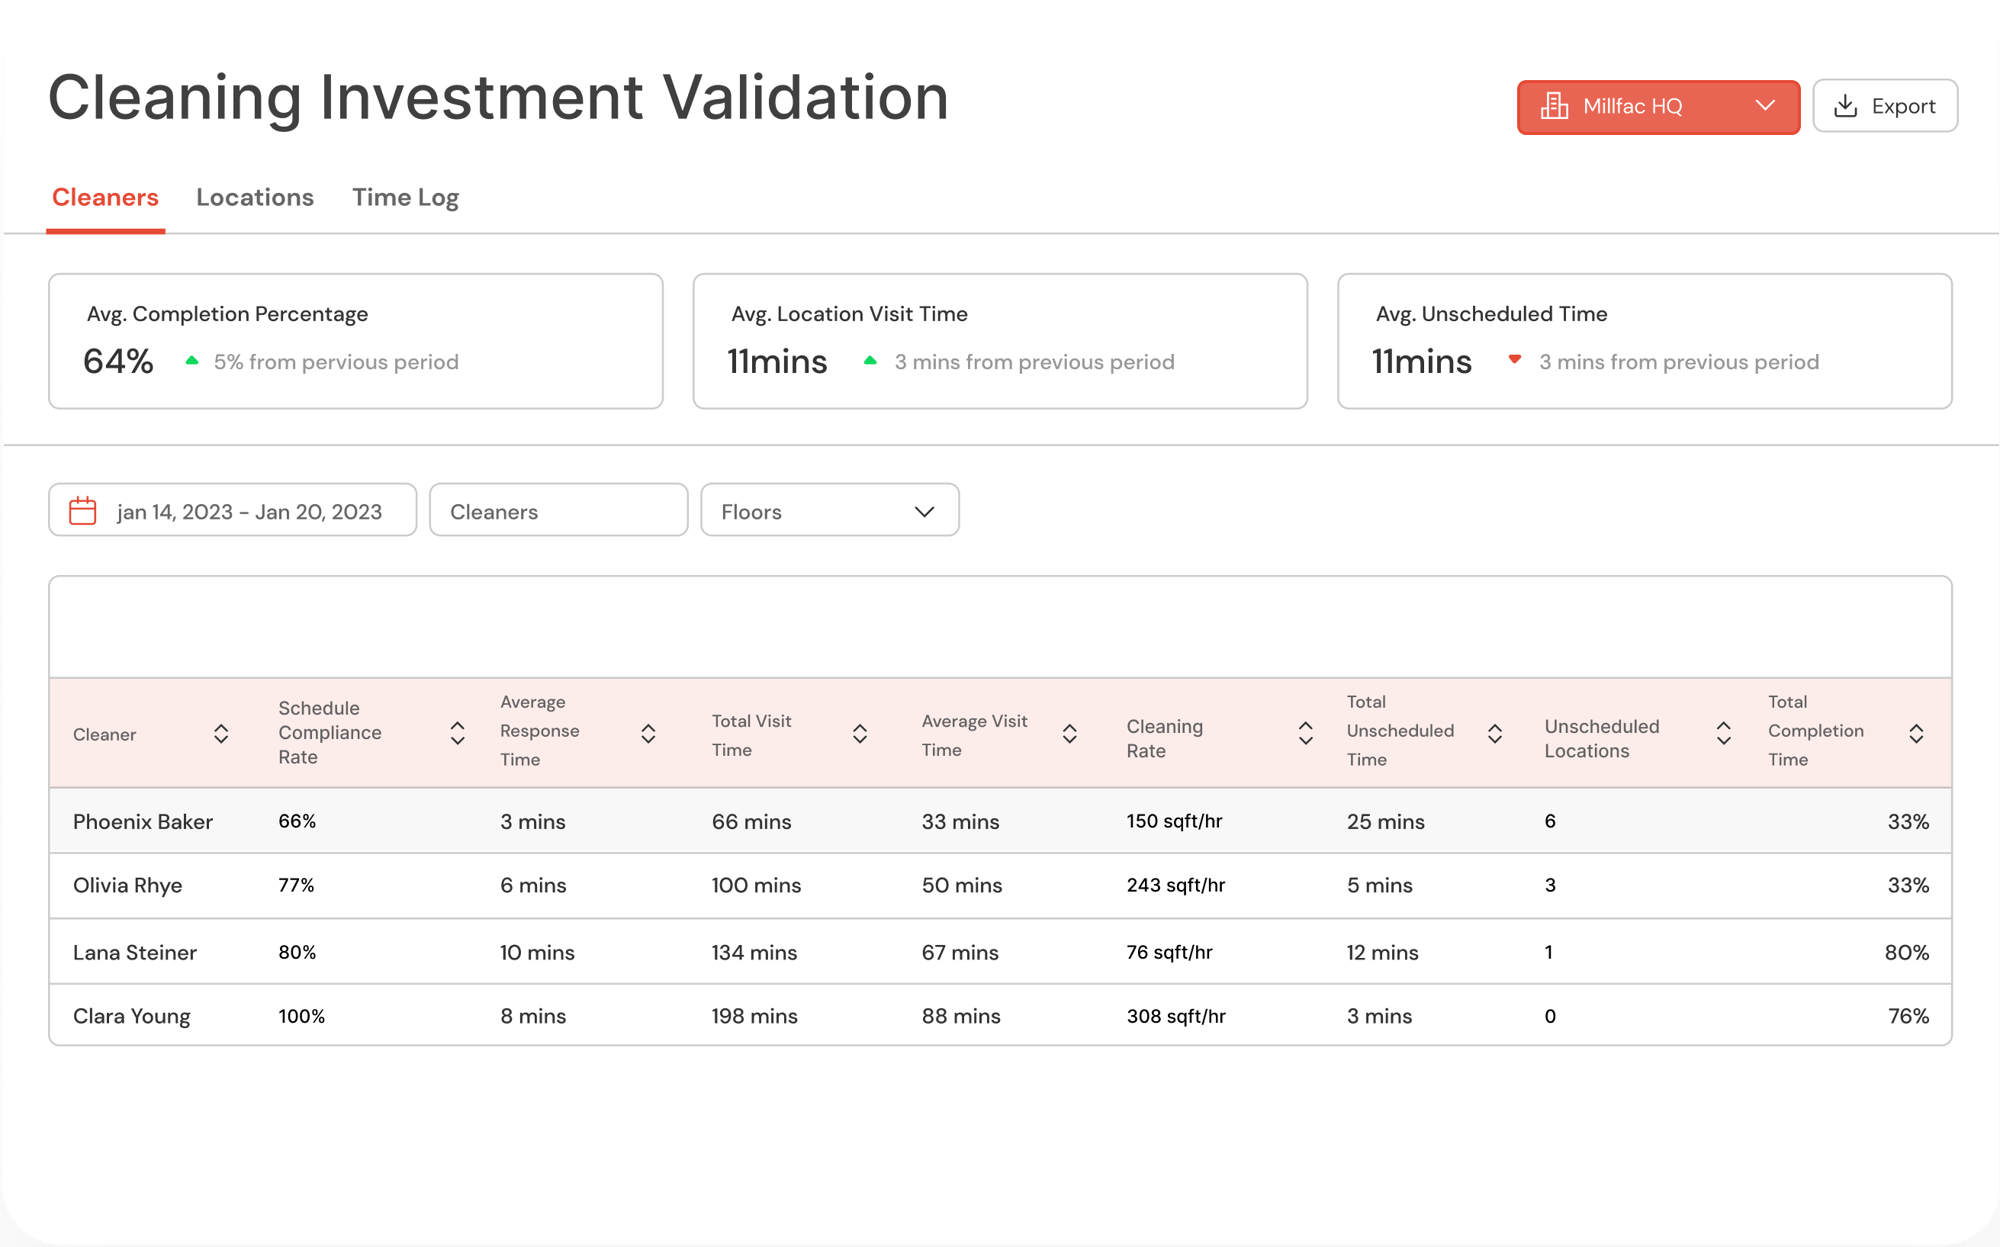Click the Avg. Completion Percentage 64% value
The width and height of the screenshot is (2000, 1247).
click(118, 361)
